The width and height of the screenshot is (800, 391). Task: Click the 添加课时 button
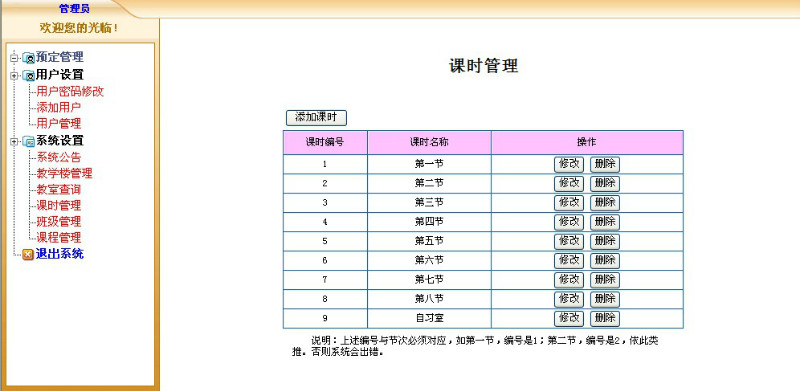coord(316,117)
